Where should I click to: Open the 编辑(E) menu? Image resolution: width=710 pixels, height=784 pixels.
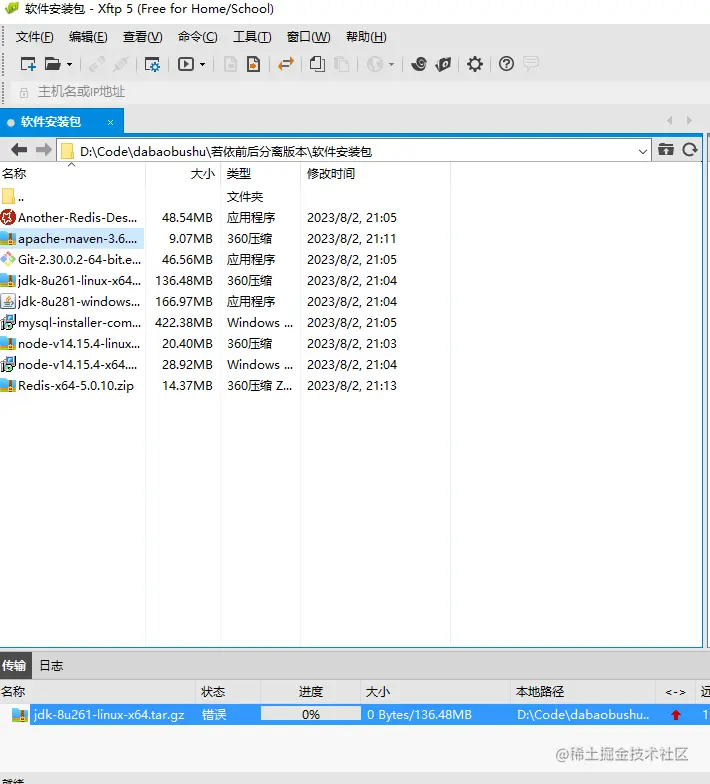88,37
